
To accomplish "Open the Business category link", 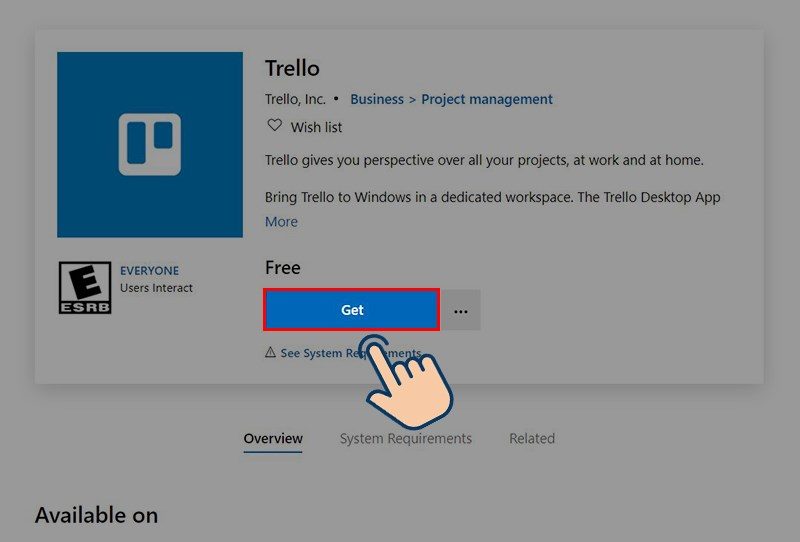I will 376,99.
